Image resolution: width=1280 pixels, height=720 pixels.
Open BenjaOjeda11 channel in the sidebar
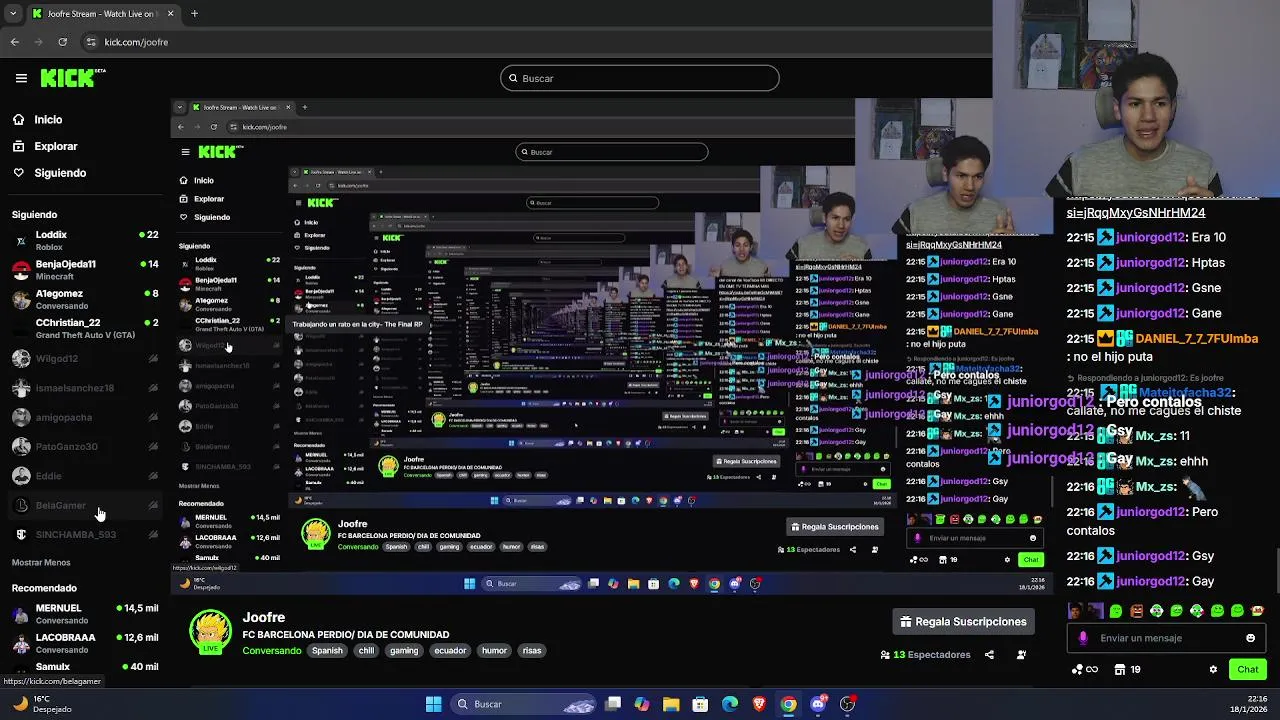pos(85,270)
